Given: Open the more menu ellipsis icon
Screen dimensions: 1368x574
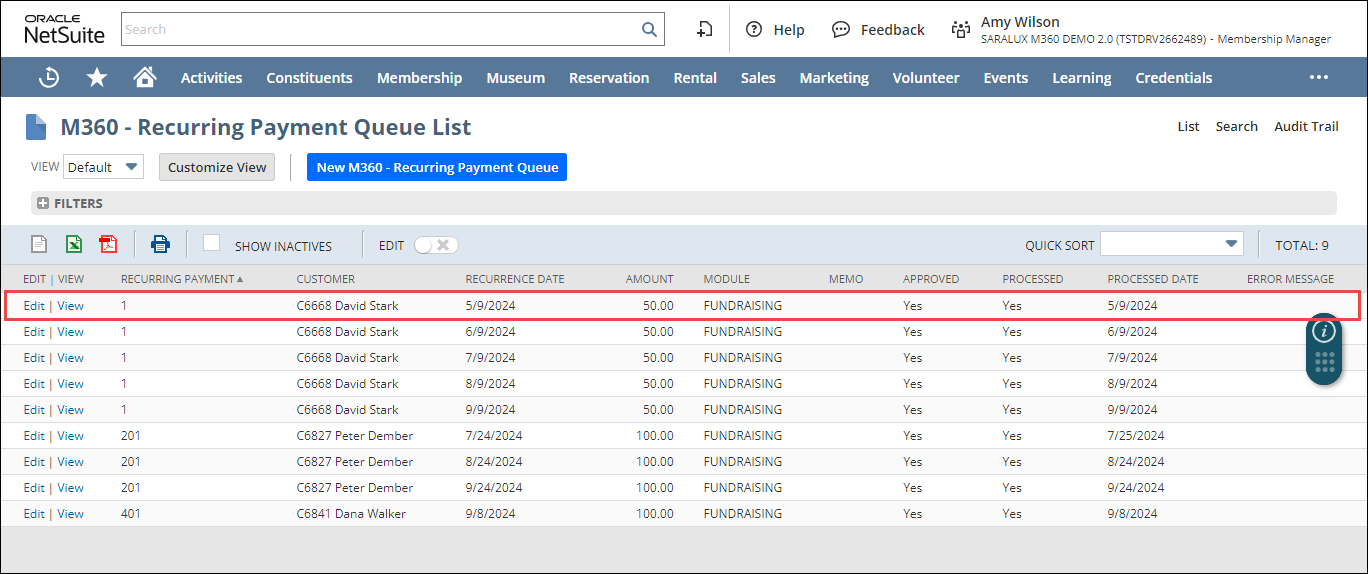Looking at the screenshot, I should 1319,77.
